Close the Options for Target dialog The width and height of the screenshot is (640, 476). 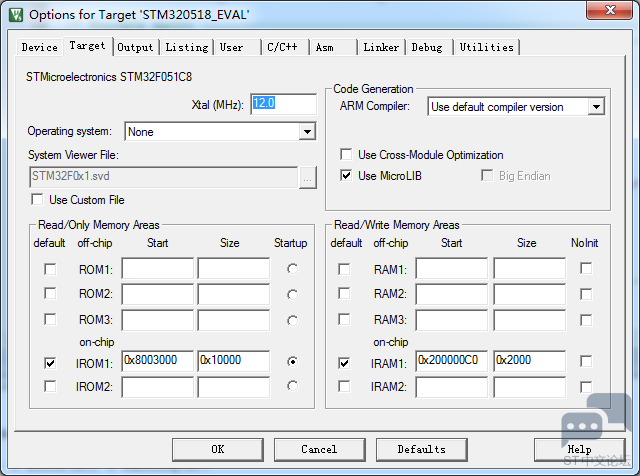[610, 10]
